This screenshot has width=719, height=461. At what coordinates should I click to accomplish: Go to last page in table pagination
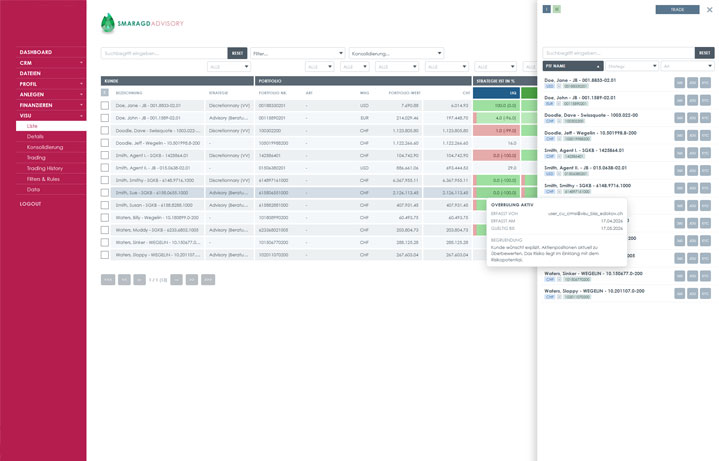pos(208,280)
